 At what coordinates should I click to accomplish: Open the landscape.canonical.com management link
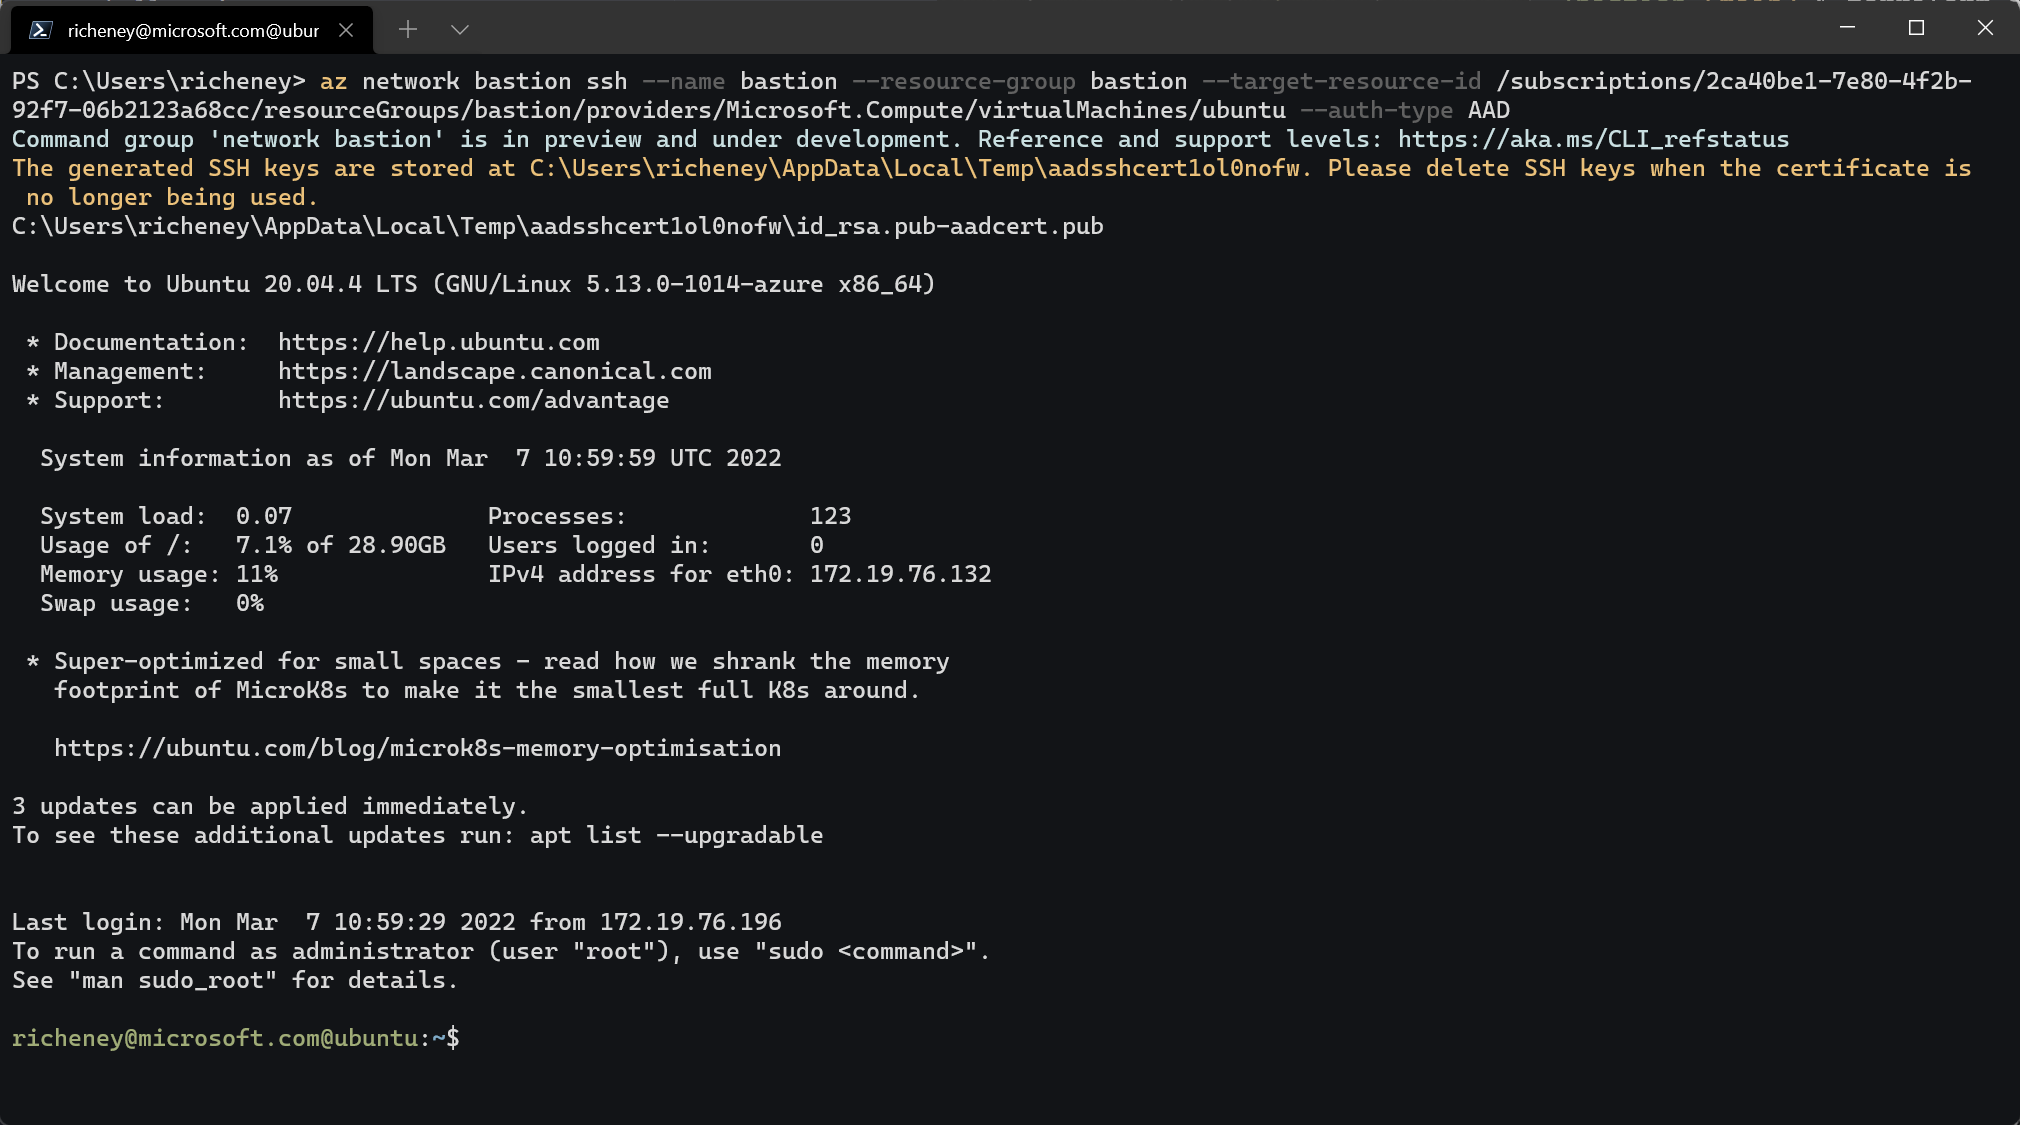[x=494, y=371]
